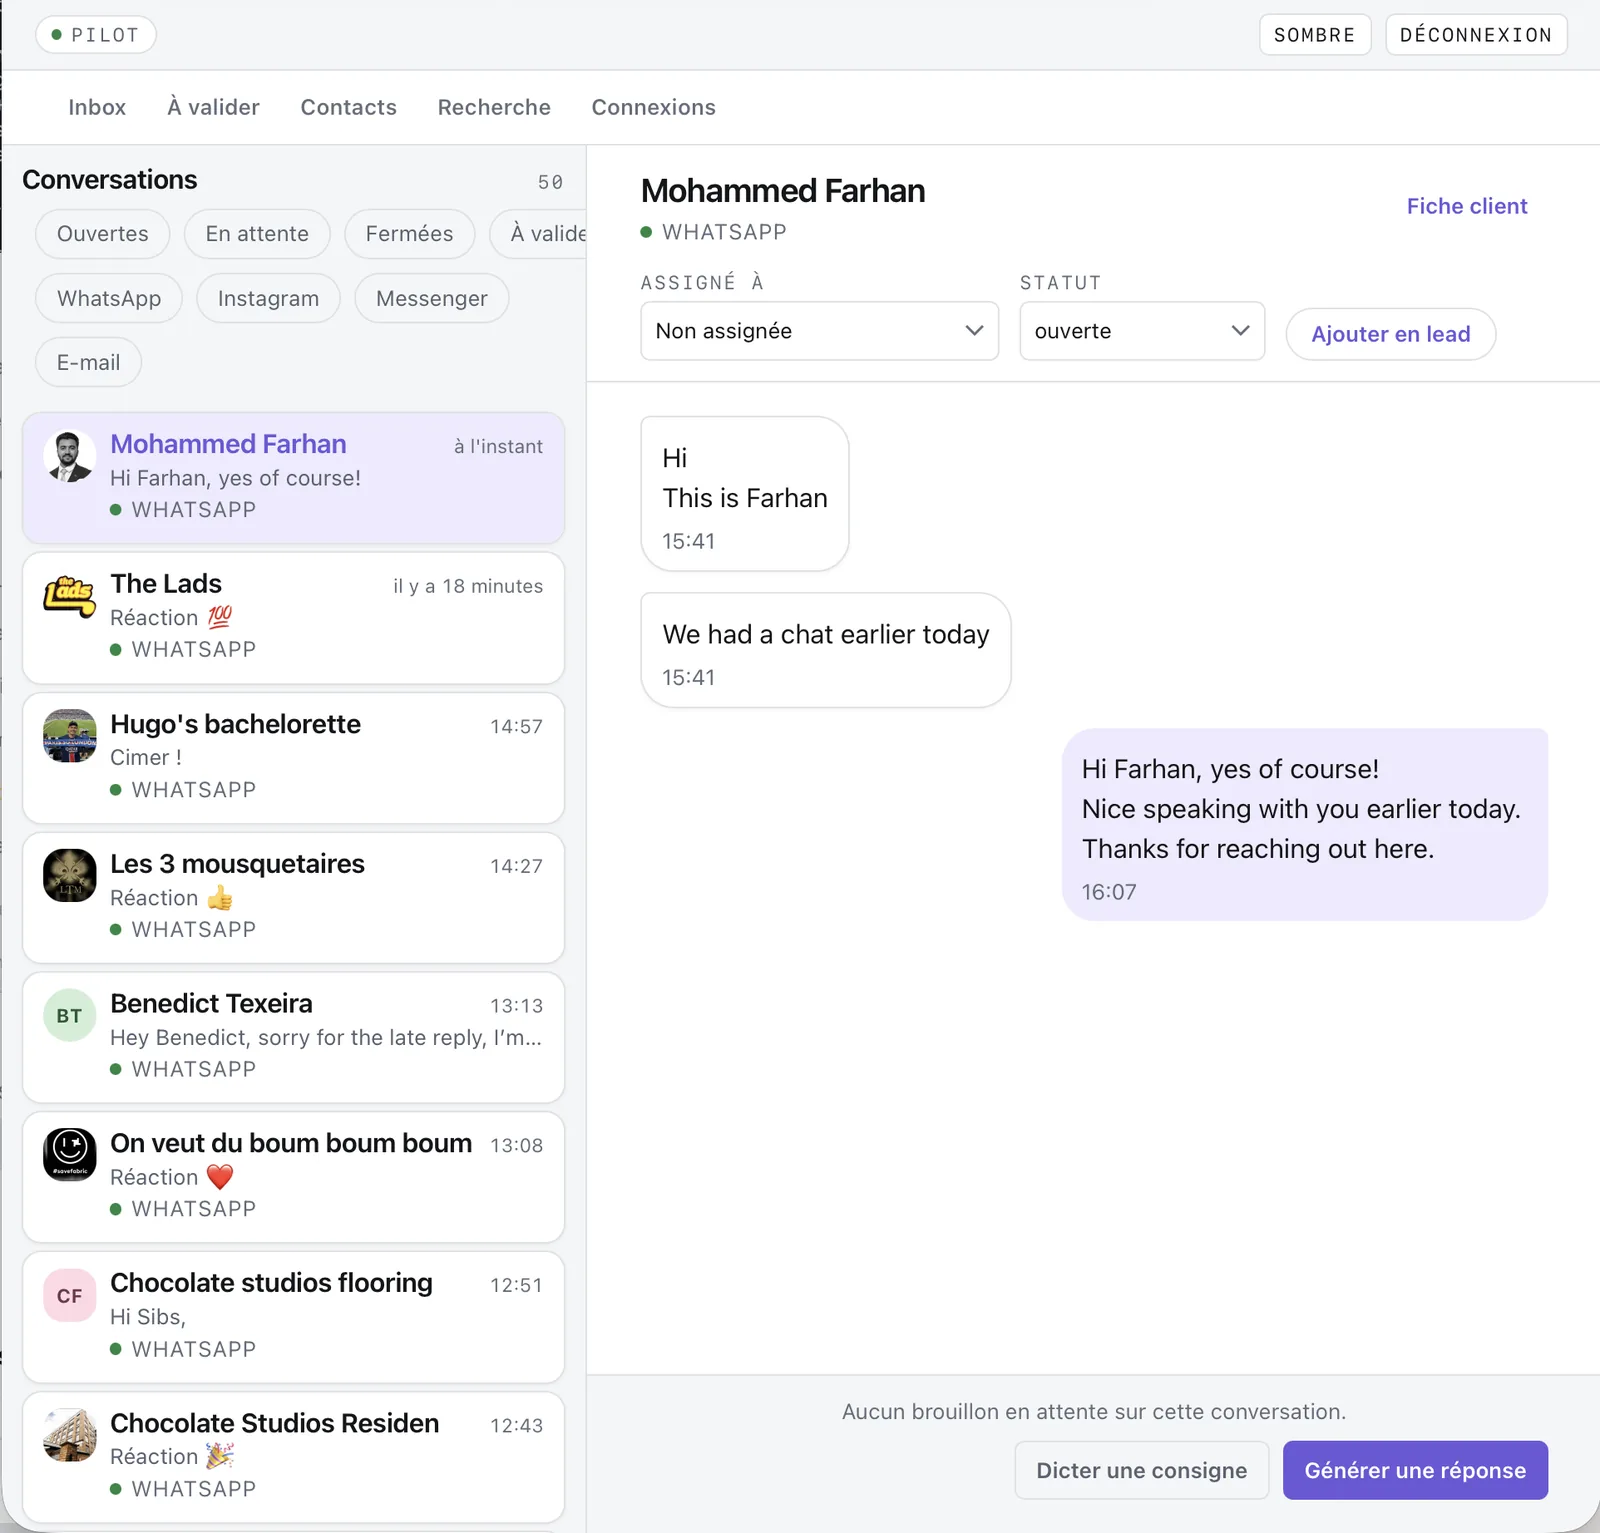Select the party popper emoji reaction

click(220, 1456)
